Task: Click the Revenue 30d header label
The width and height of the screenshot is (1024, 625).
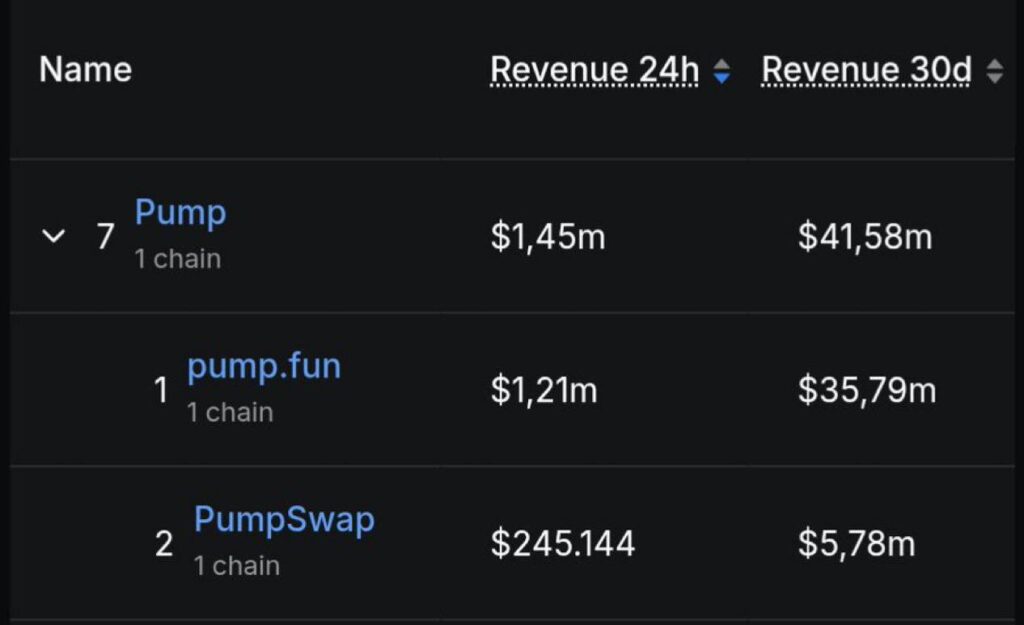Action: click(866, 71)
